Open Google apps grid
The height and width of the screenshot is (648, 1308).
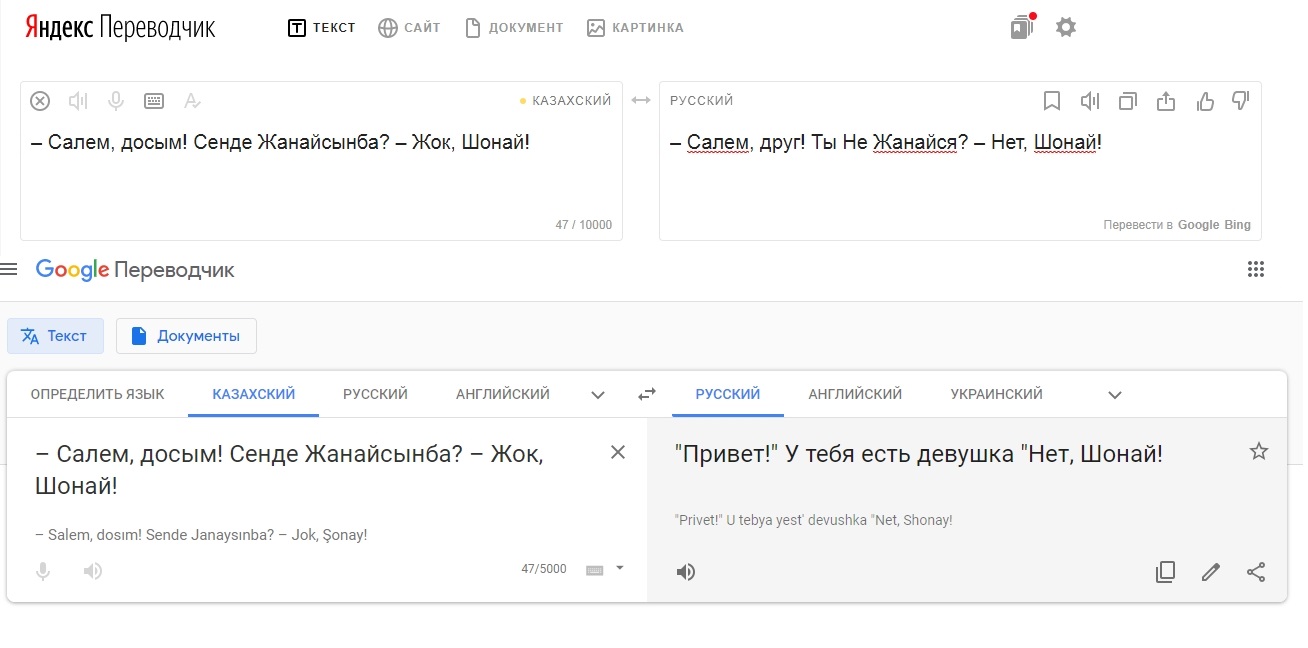point(1256,269)
